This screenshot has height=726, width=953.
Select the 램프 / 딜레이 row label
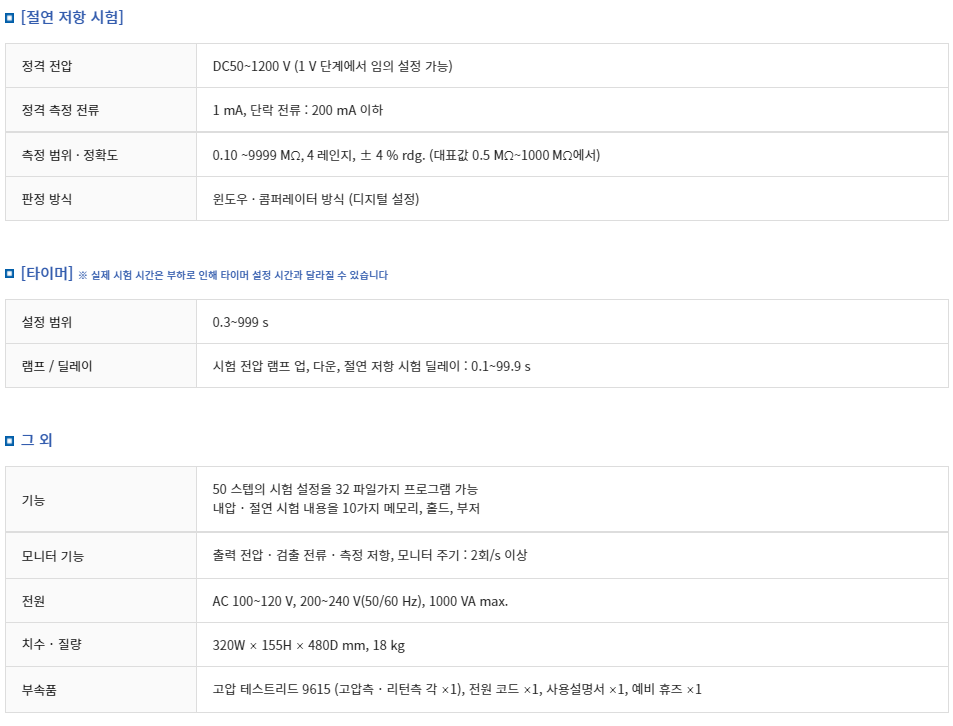[x=57, y=366]
